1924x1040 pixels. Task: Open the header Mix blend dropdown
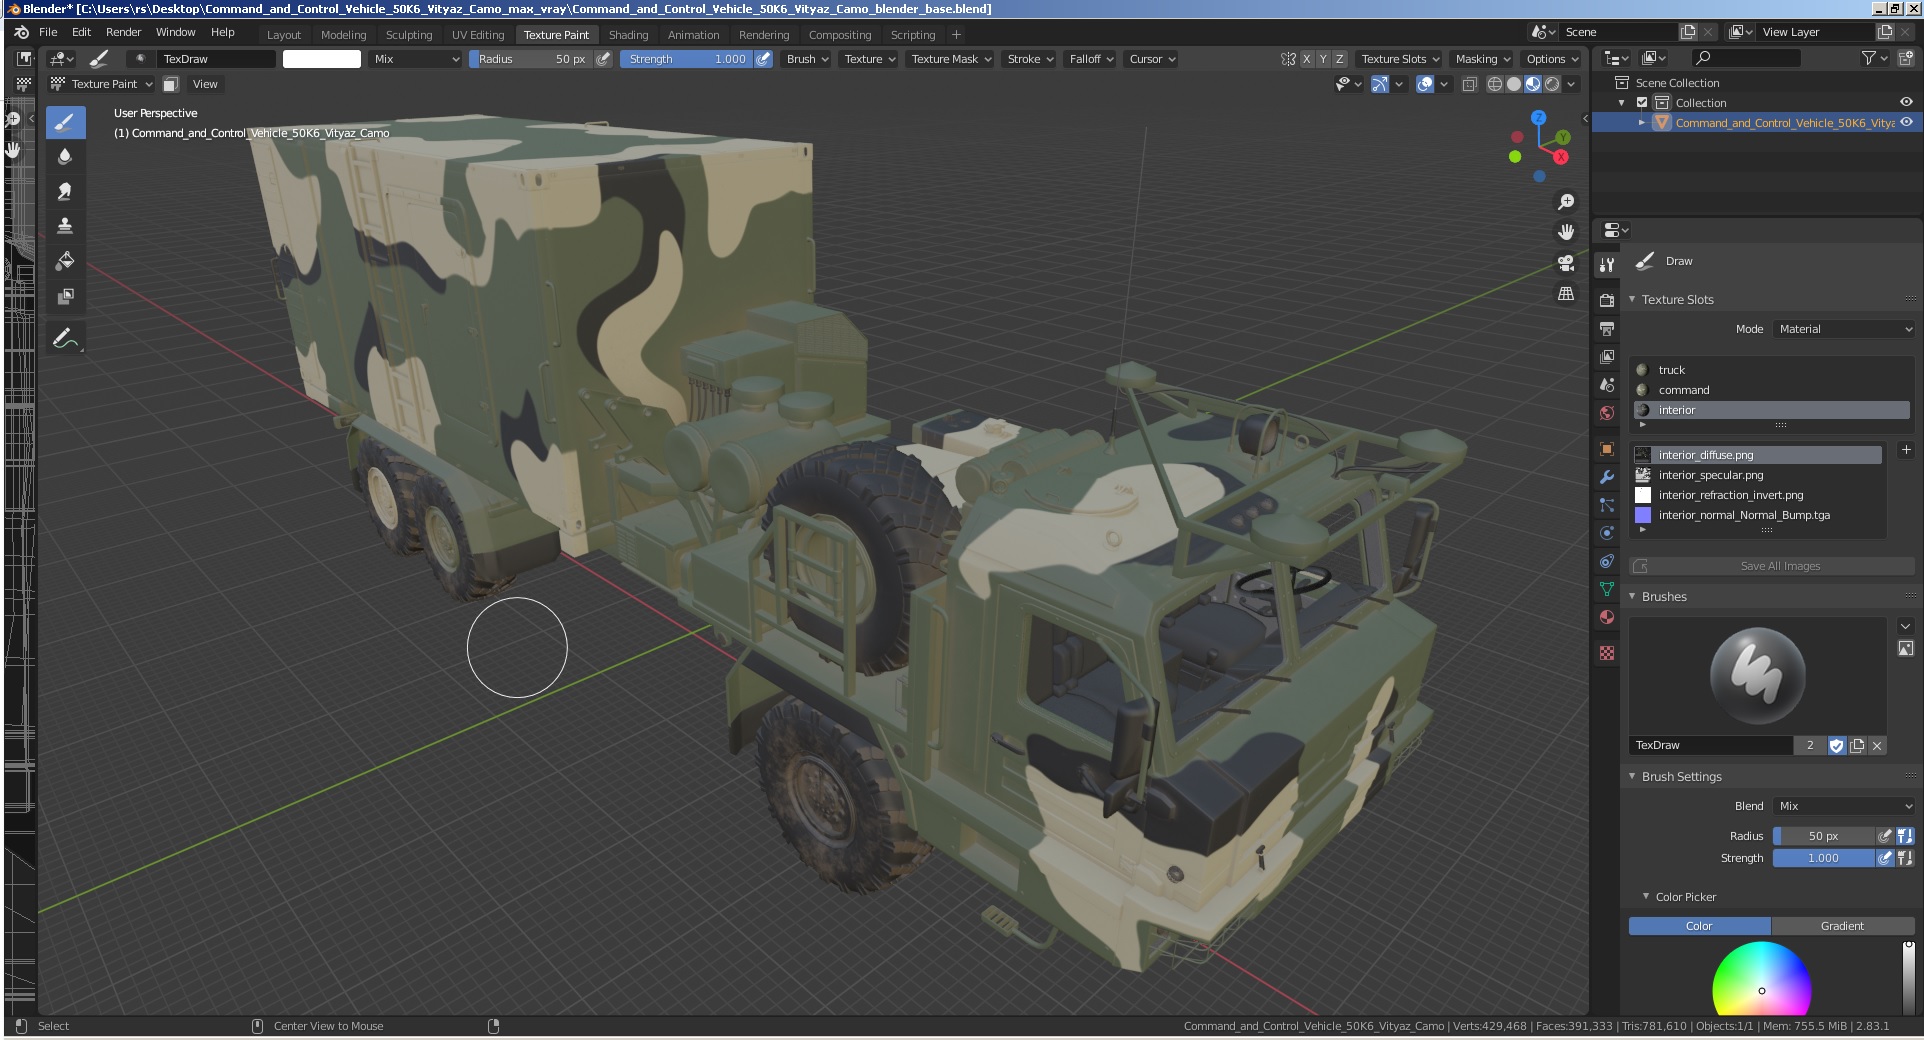pyautogui.click(x=416, y=59)
